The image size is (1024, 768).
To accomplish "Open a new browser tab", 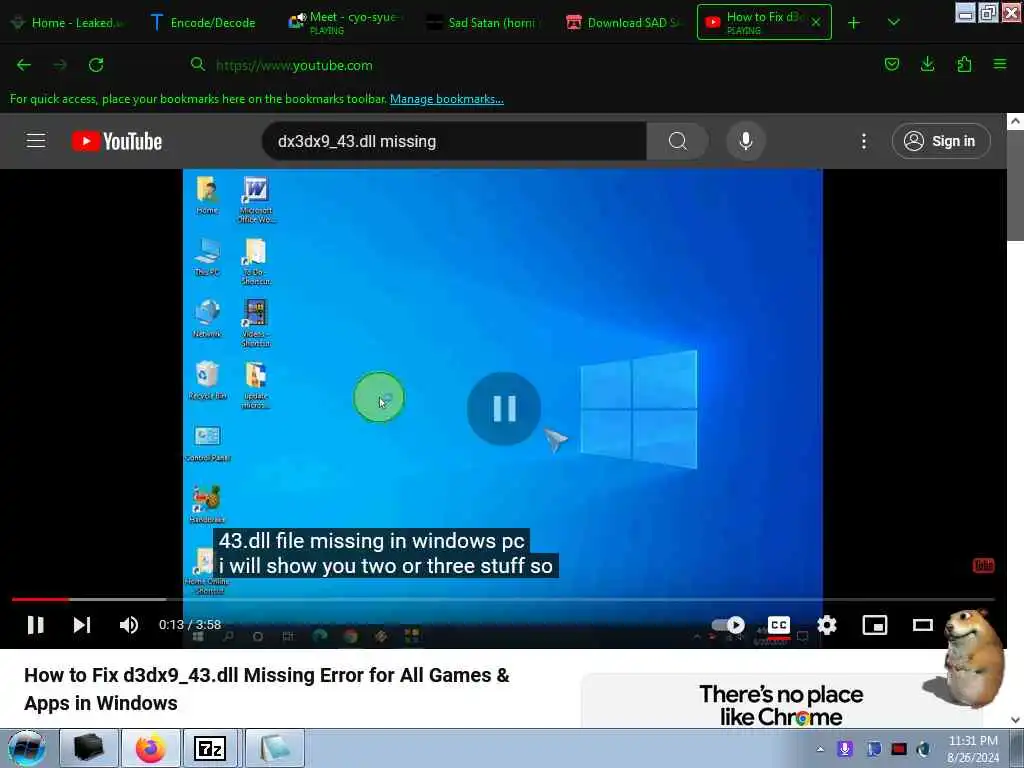I will tap(854, 23).
